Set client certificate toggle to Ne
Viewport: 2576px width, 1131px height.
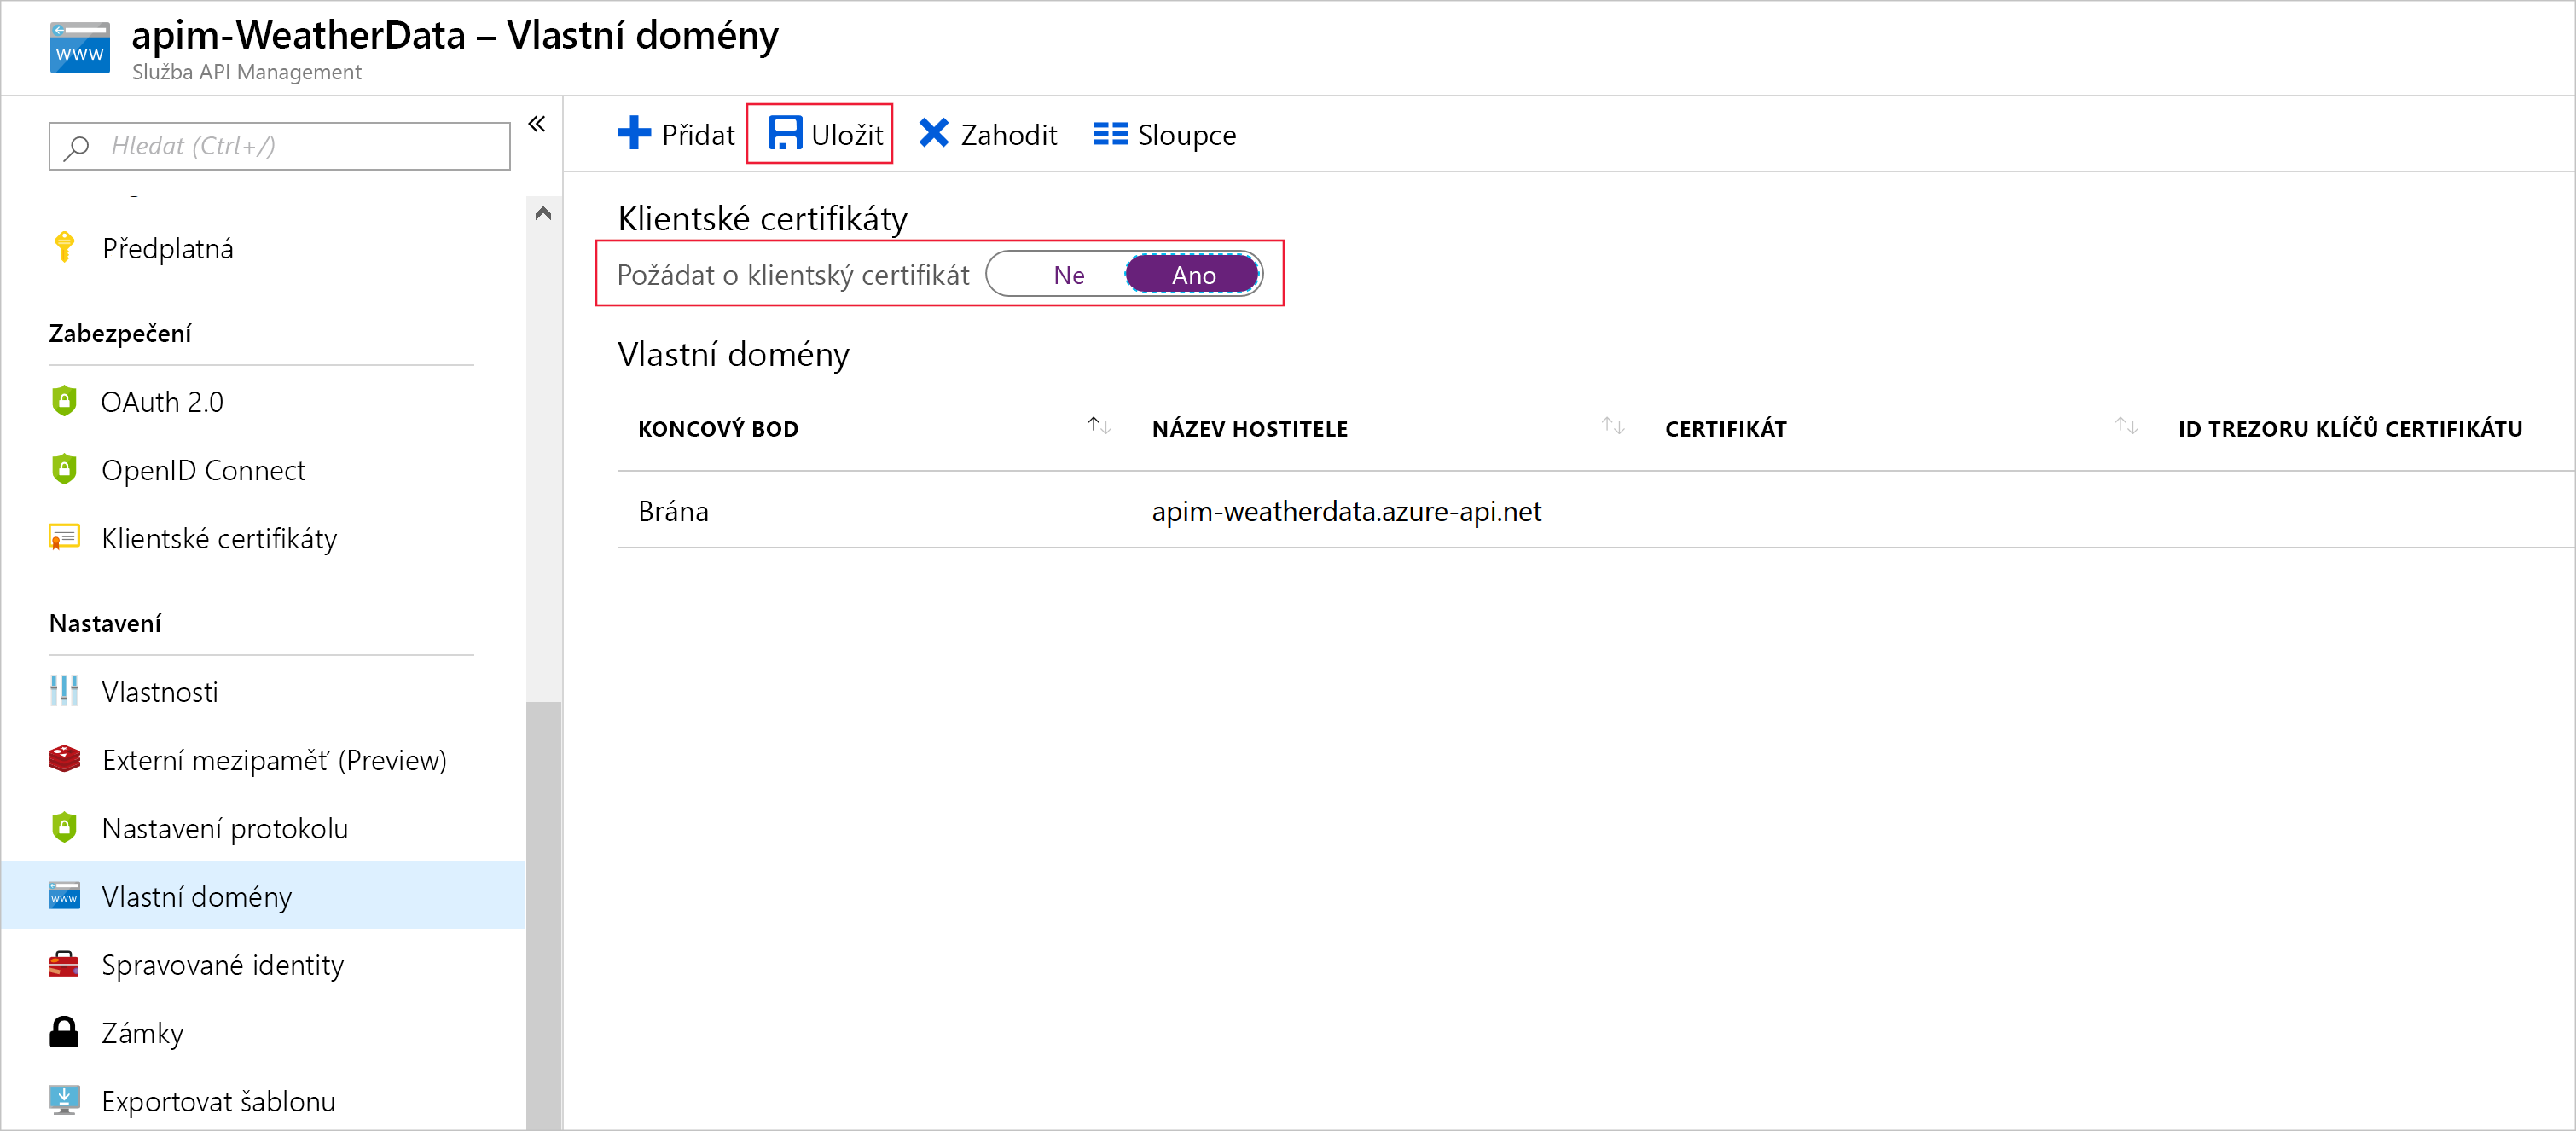1068,275
